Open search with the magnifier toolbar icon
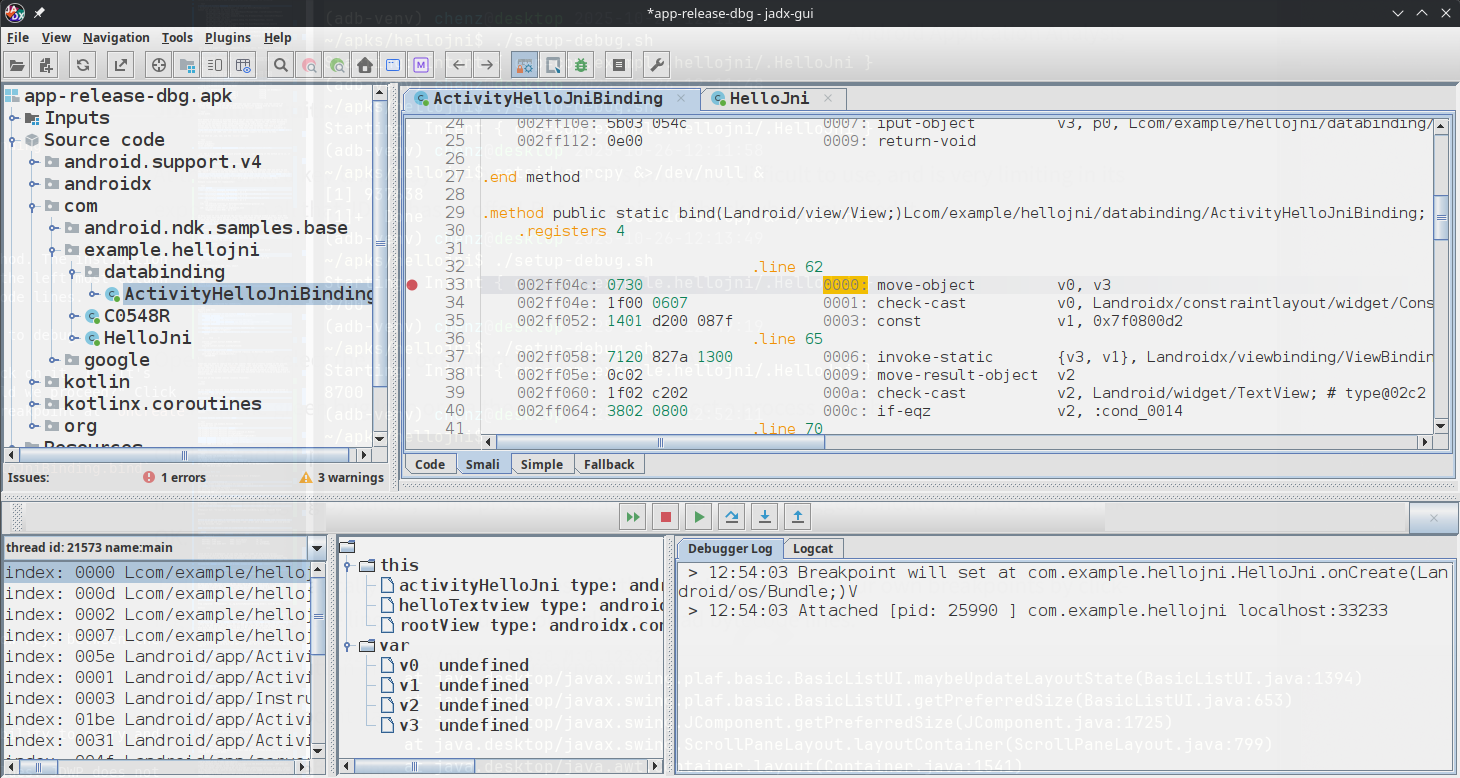The width and height of the screenshot is (1460, 778). (x=280, y=64)
